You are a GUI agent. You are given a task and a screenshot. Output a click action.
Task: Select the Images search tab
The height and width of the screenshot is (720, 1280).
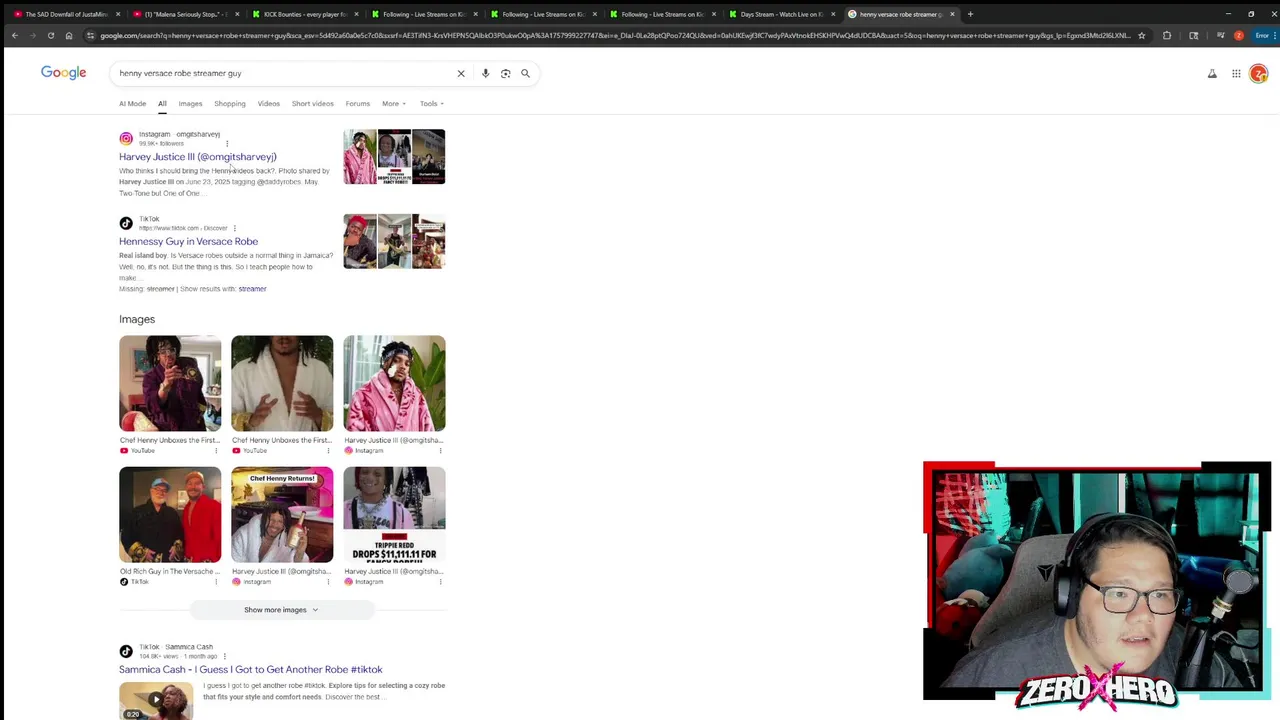click(x=190, y=103)
